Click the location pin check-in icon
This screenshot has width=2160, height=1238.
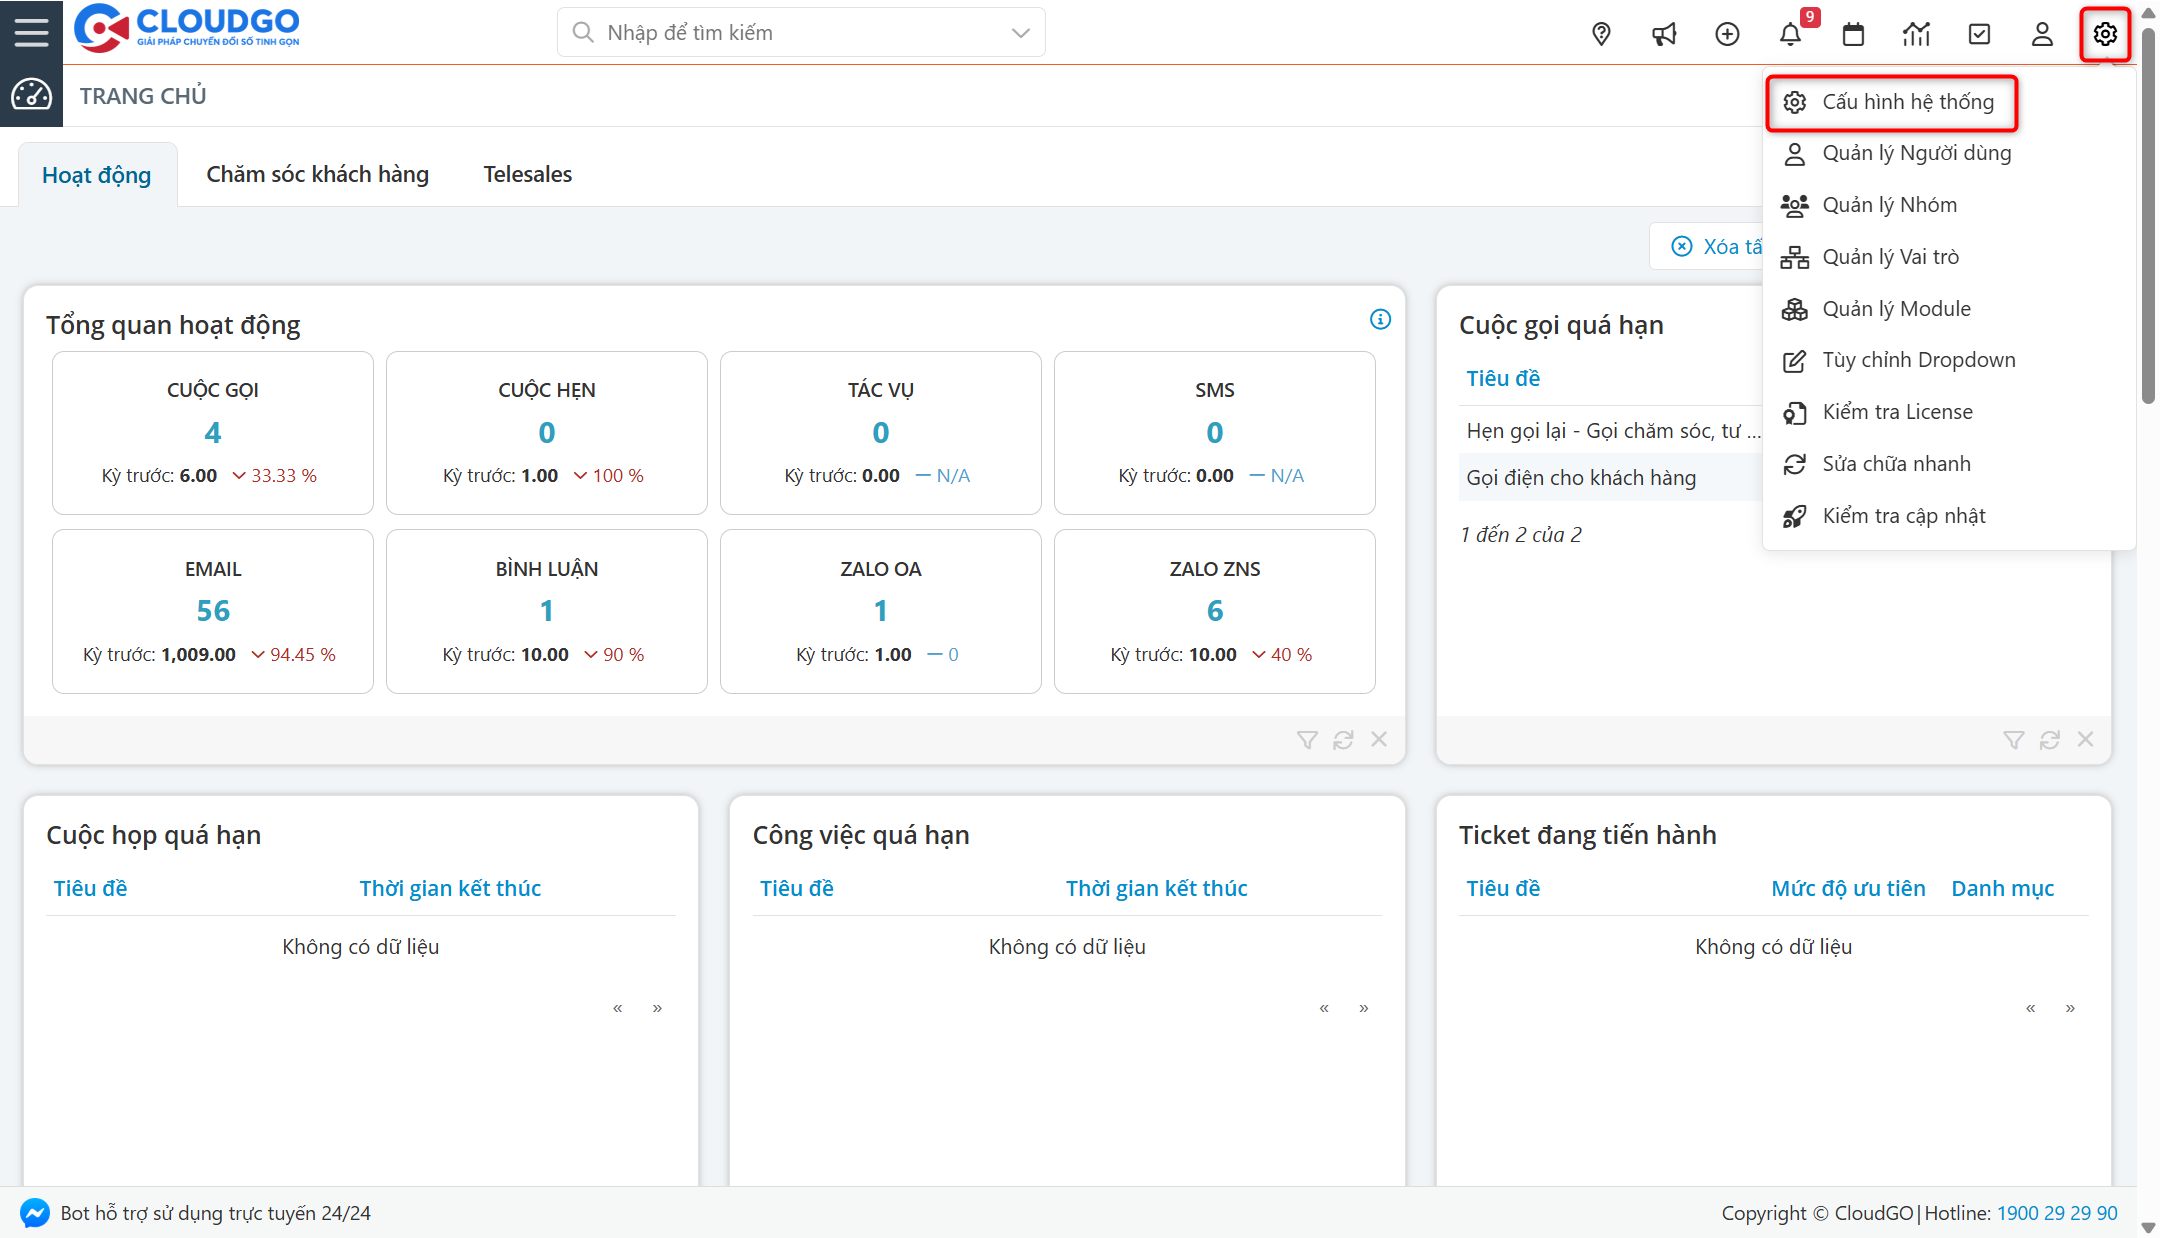click(1601, 34)
